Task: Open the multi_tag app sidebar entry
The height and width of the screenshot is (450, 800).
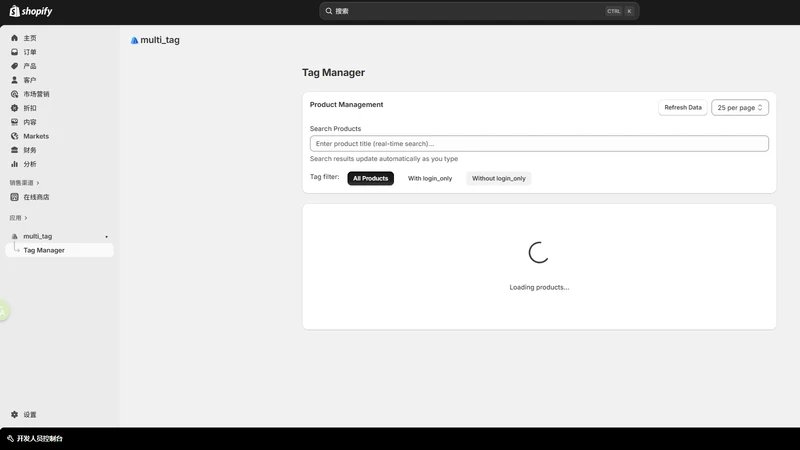Action: point(59,236)
